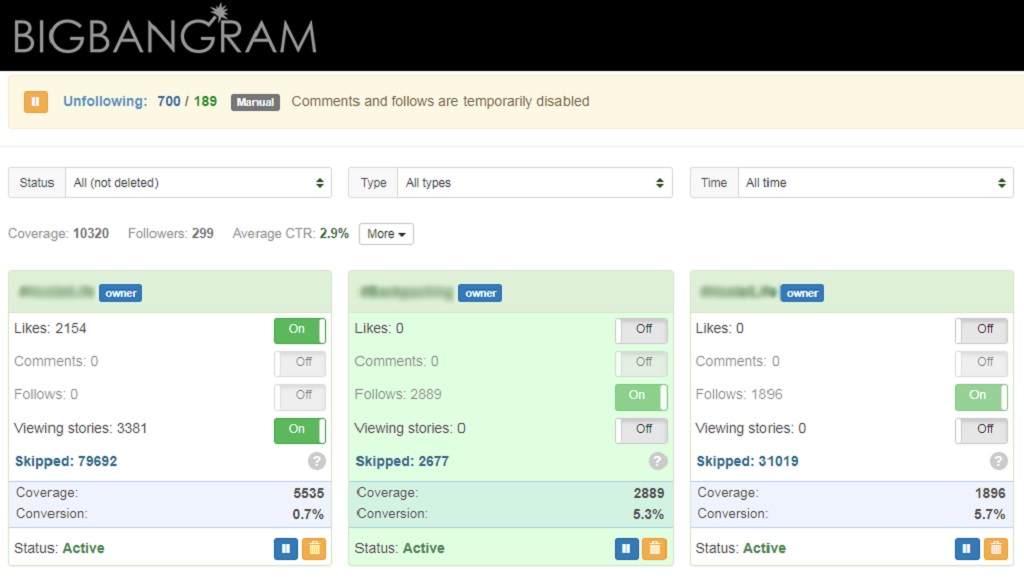Delete the campaign with Likes: 2154
The width and height of the screenshot is (1024, 580).
(314, 549)
